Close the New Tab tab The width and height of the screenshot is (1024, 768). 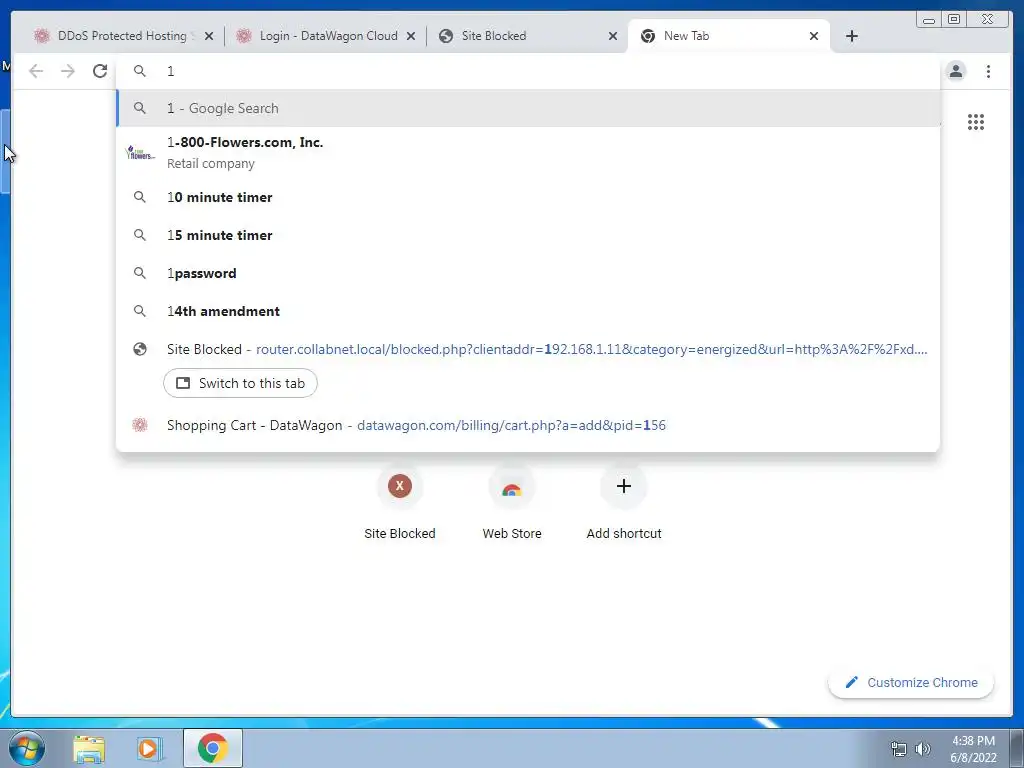tap(814, 36)
